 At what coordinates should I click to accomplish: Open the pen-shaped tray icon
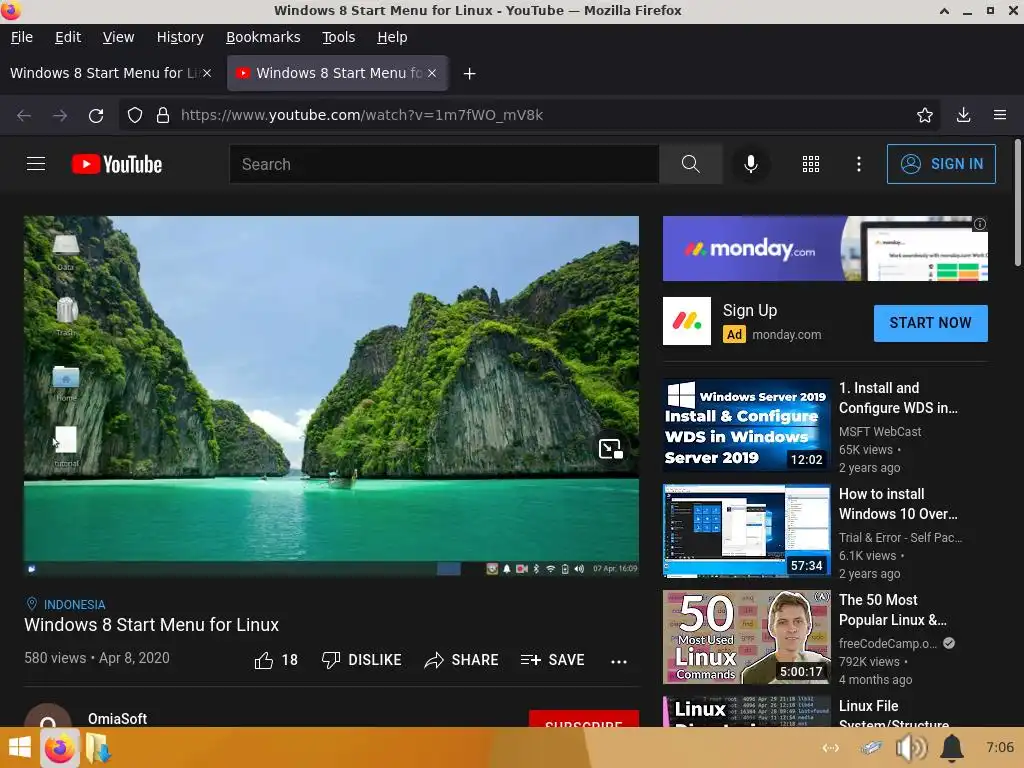[x=871, y=748]
